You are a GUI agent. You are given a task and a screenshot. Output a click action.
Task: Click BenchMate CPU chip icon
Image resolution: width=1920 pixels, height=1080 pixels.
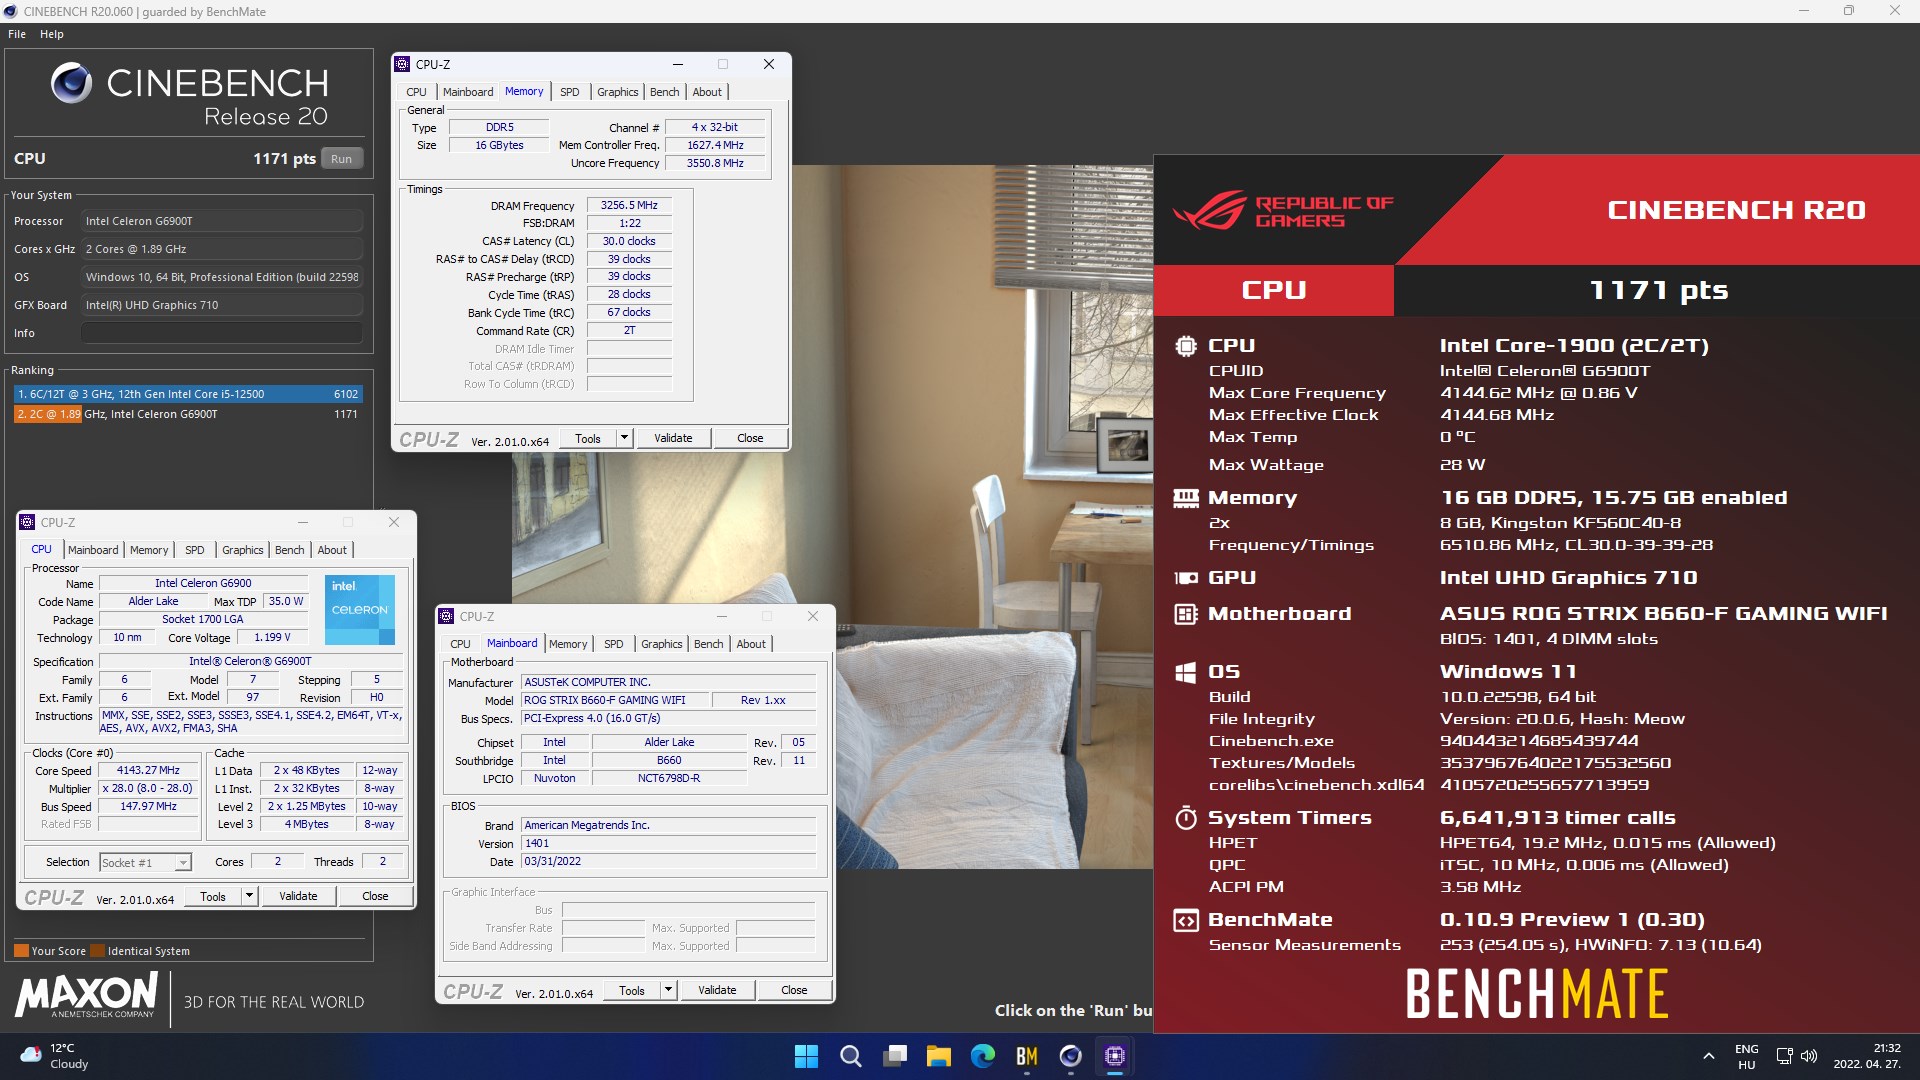click(x=1186, y=346)
